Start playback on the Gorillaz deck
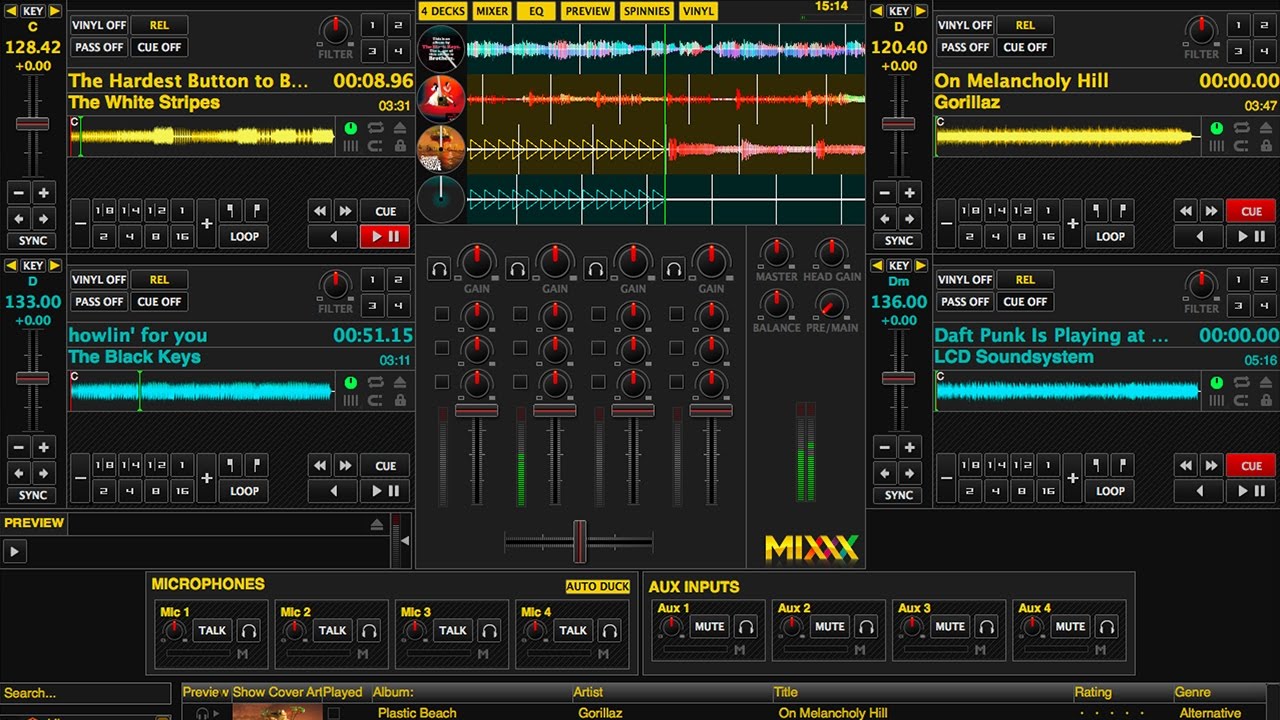Viewport: 1280px width, 720px height. click(1251, 237)
